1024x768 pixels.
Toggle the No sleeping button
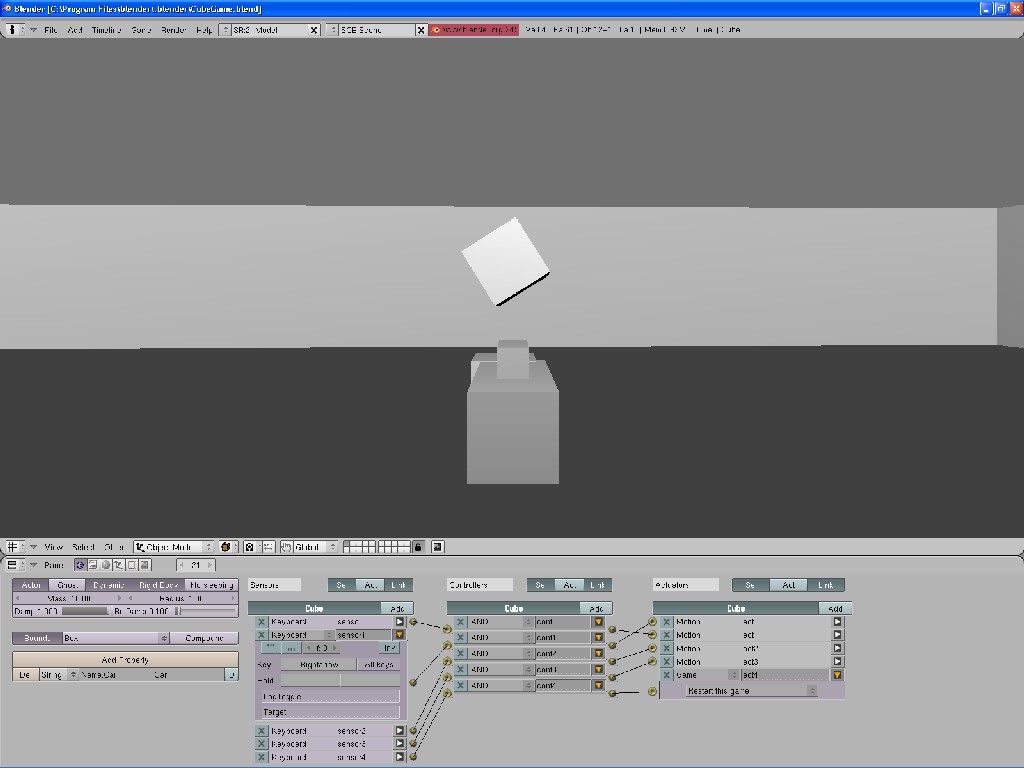pos(212,585)
